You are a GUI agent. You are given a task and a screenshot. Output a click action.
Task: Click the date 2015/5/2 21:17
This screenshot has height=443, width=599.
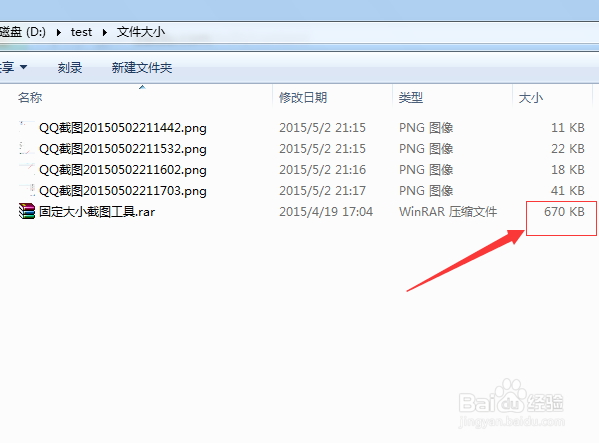322,190
